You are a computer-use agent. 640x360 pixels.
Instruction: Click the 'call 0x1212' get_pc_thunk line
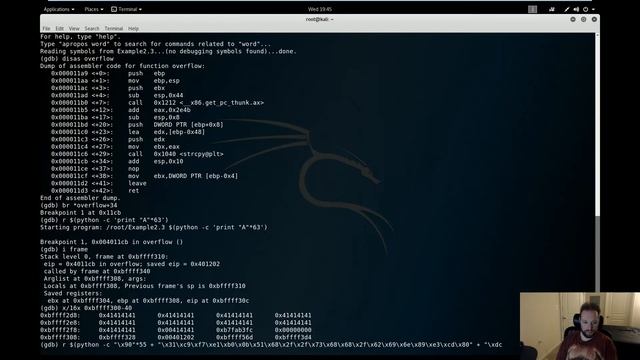tap(158, 102)
